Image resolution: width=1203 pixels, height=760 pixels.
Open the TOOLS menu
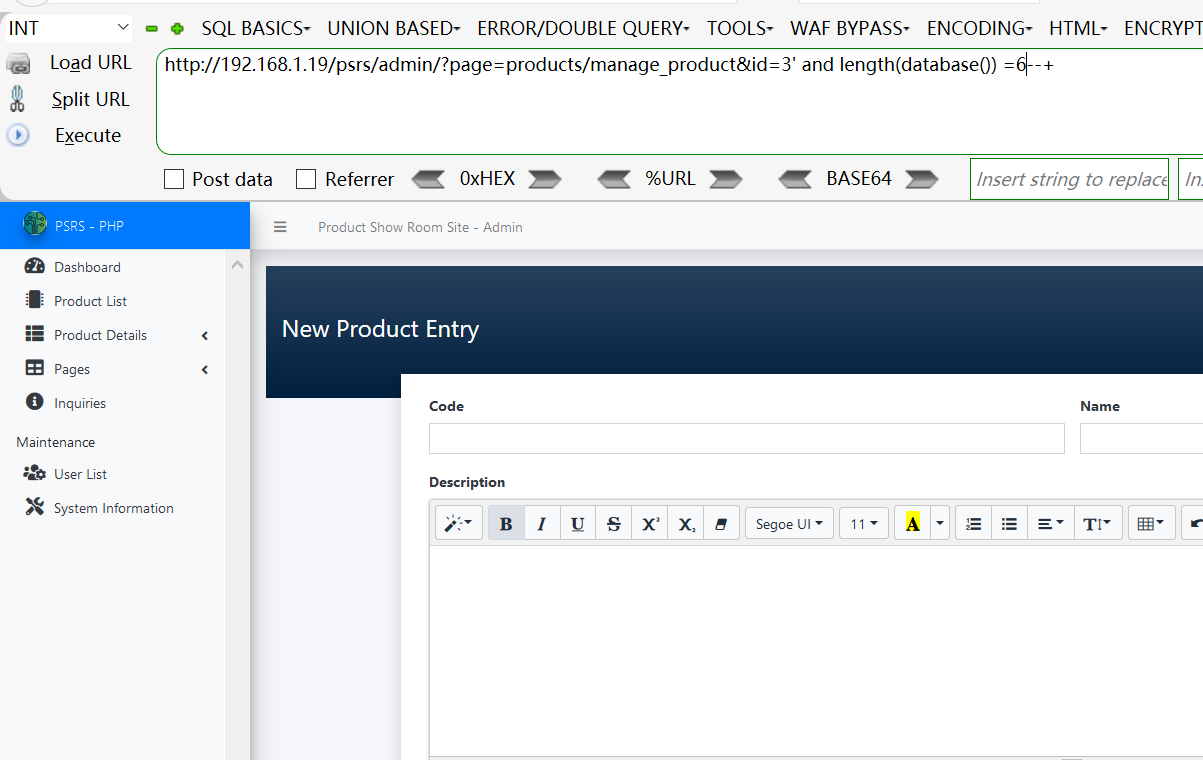(x=740, y=29)
